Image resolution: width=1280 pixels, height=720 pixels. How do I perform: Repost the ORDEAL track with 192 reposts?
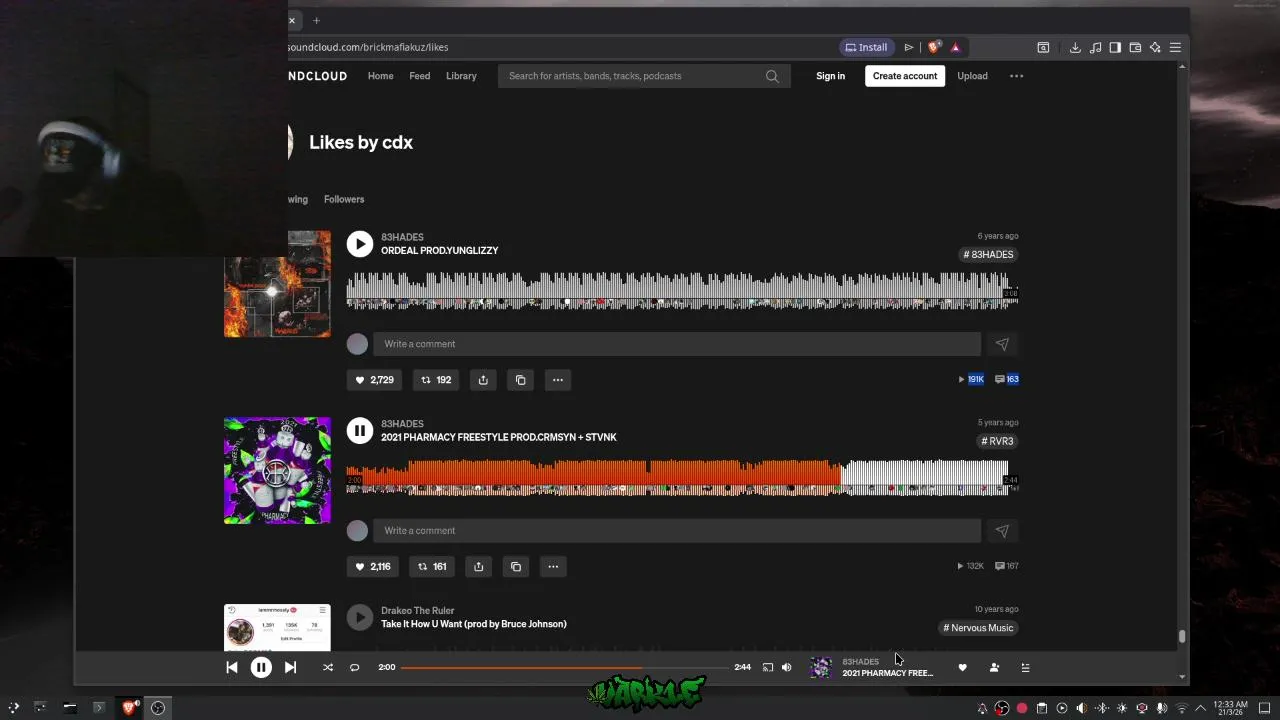click(436, 380)
